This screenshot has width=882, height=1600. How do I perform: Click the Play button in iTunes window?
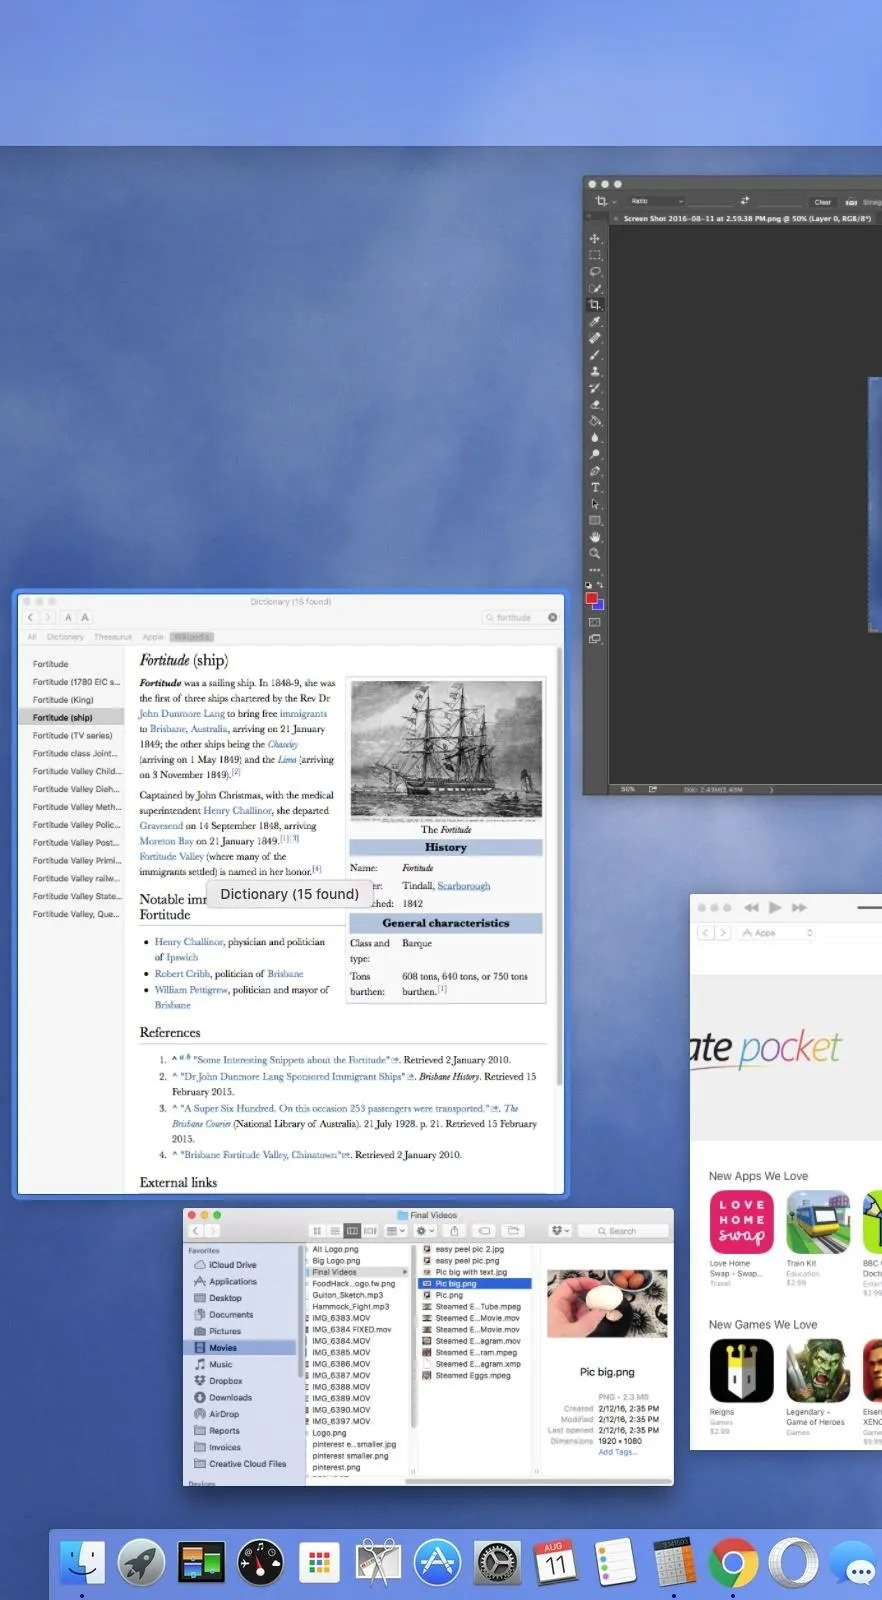coord(775,907)
